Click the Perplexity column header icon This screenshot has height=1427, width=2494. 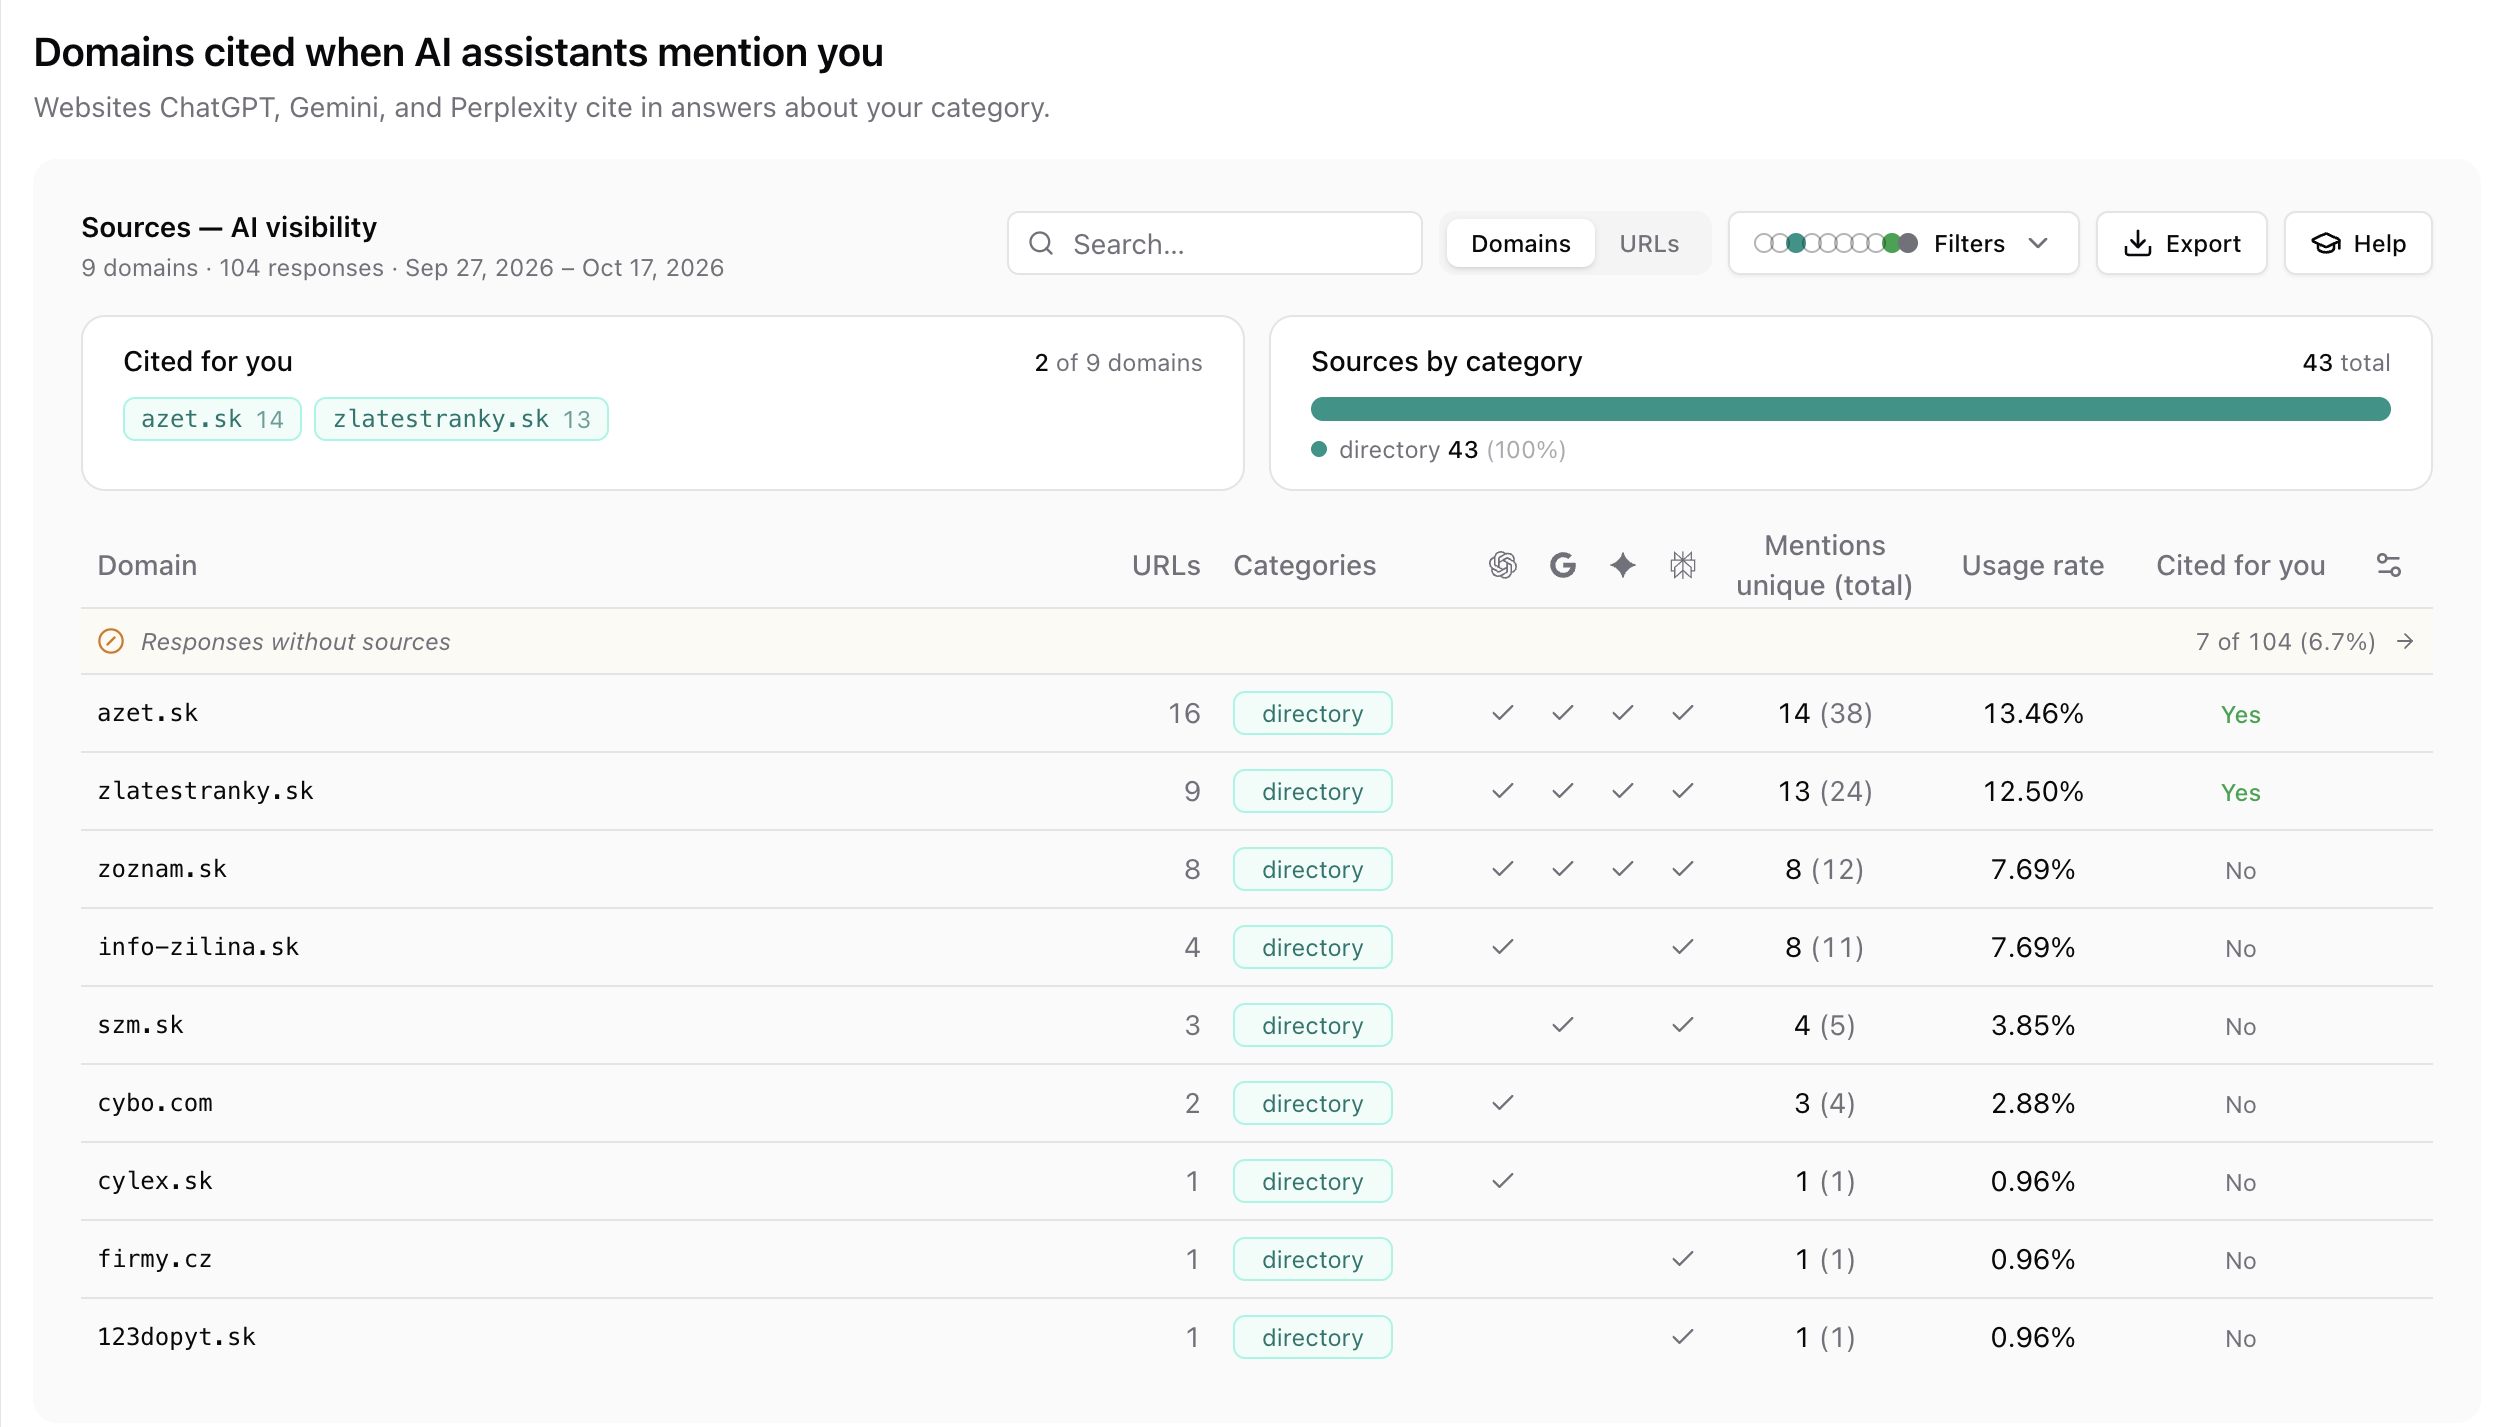(x=1682, y=565)
